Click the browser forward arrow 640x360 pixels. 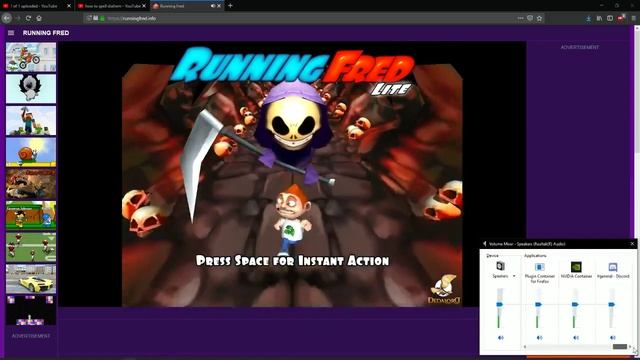click(17, 18)
